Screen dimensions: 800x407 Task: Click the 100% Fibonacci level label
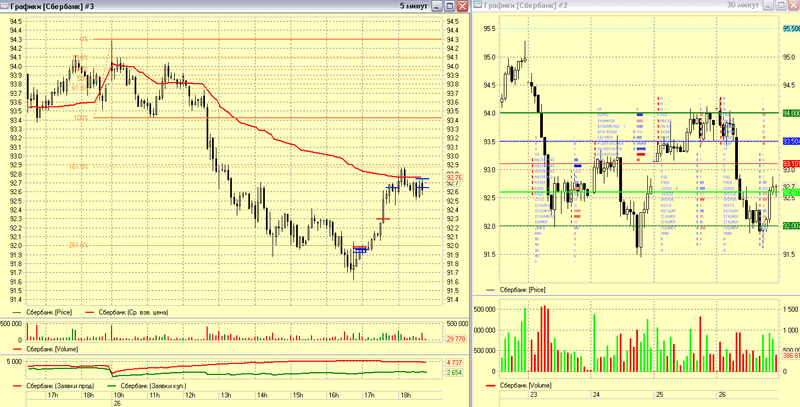(81, 118)
